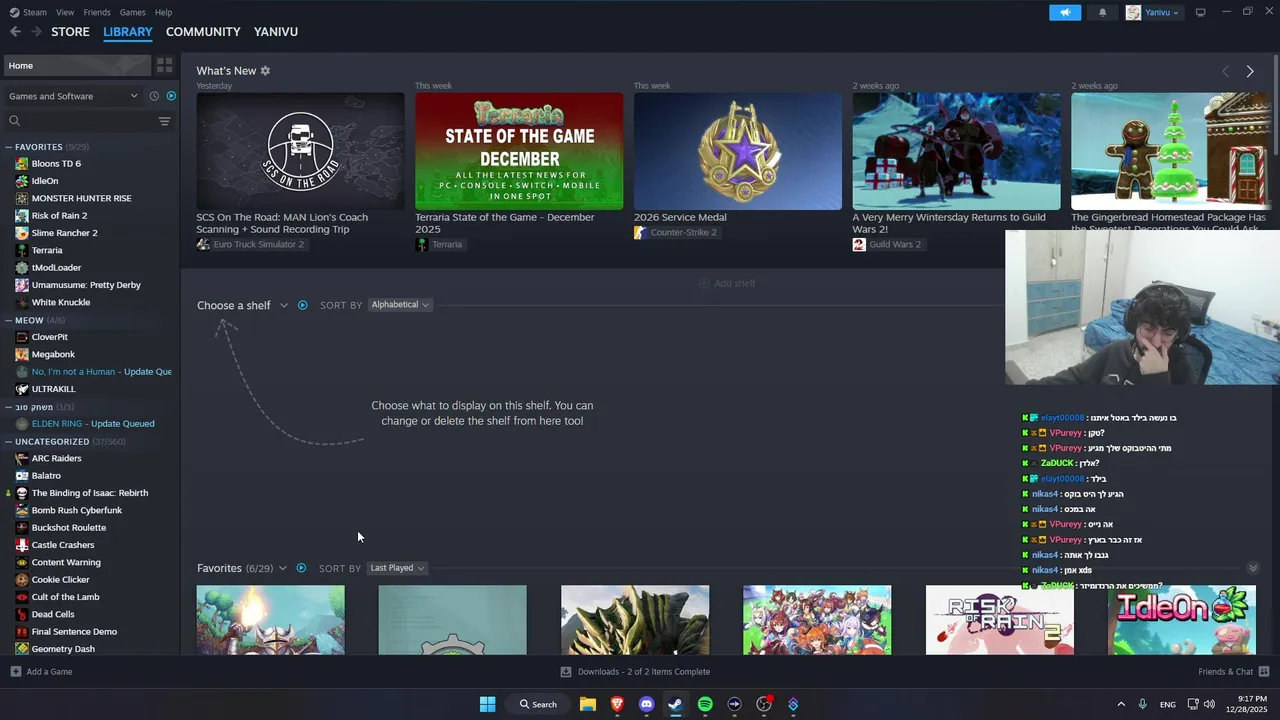This screenshot has height=720, width=1280.
Task: Open the Help menu
Action: (163, 12)
